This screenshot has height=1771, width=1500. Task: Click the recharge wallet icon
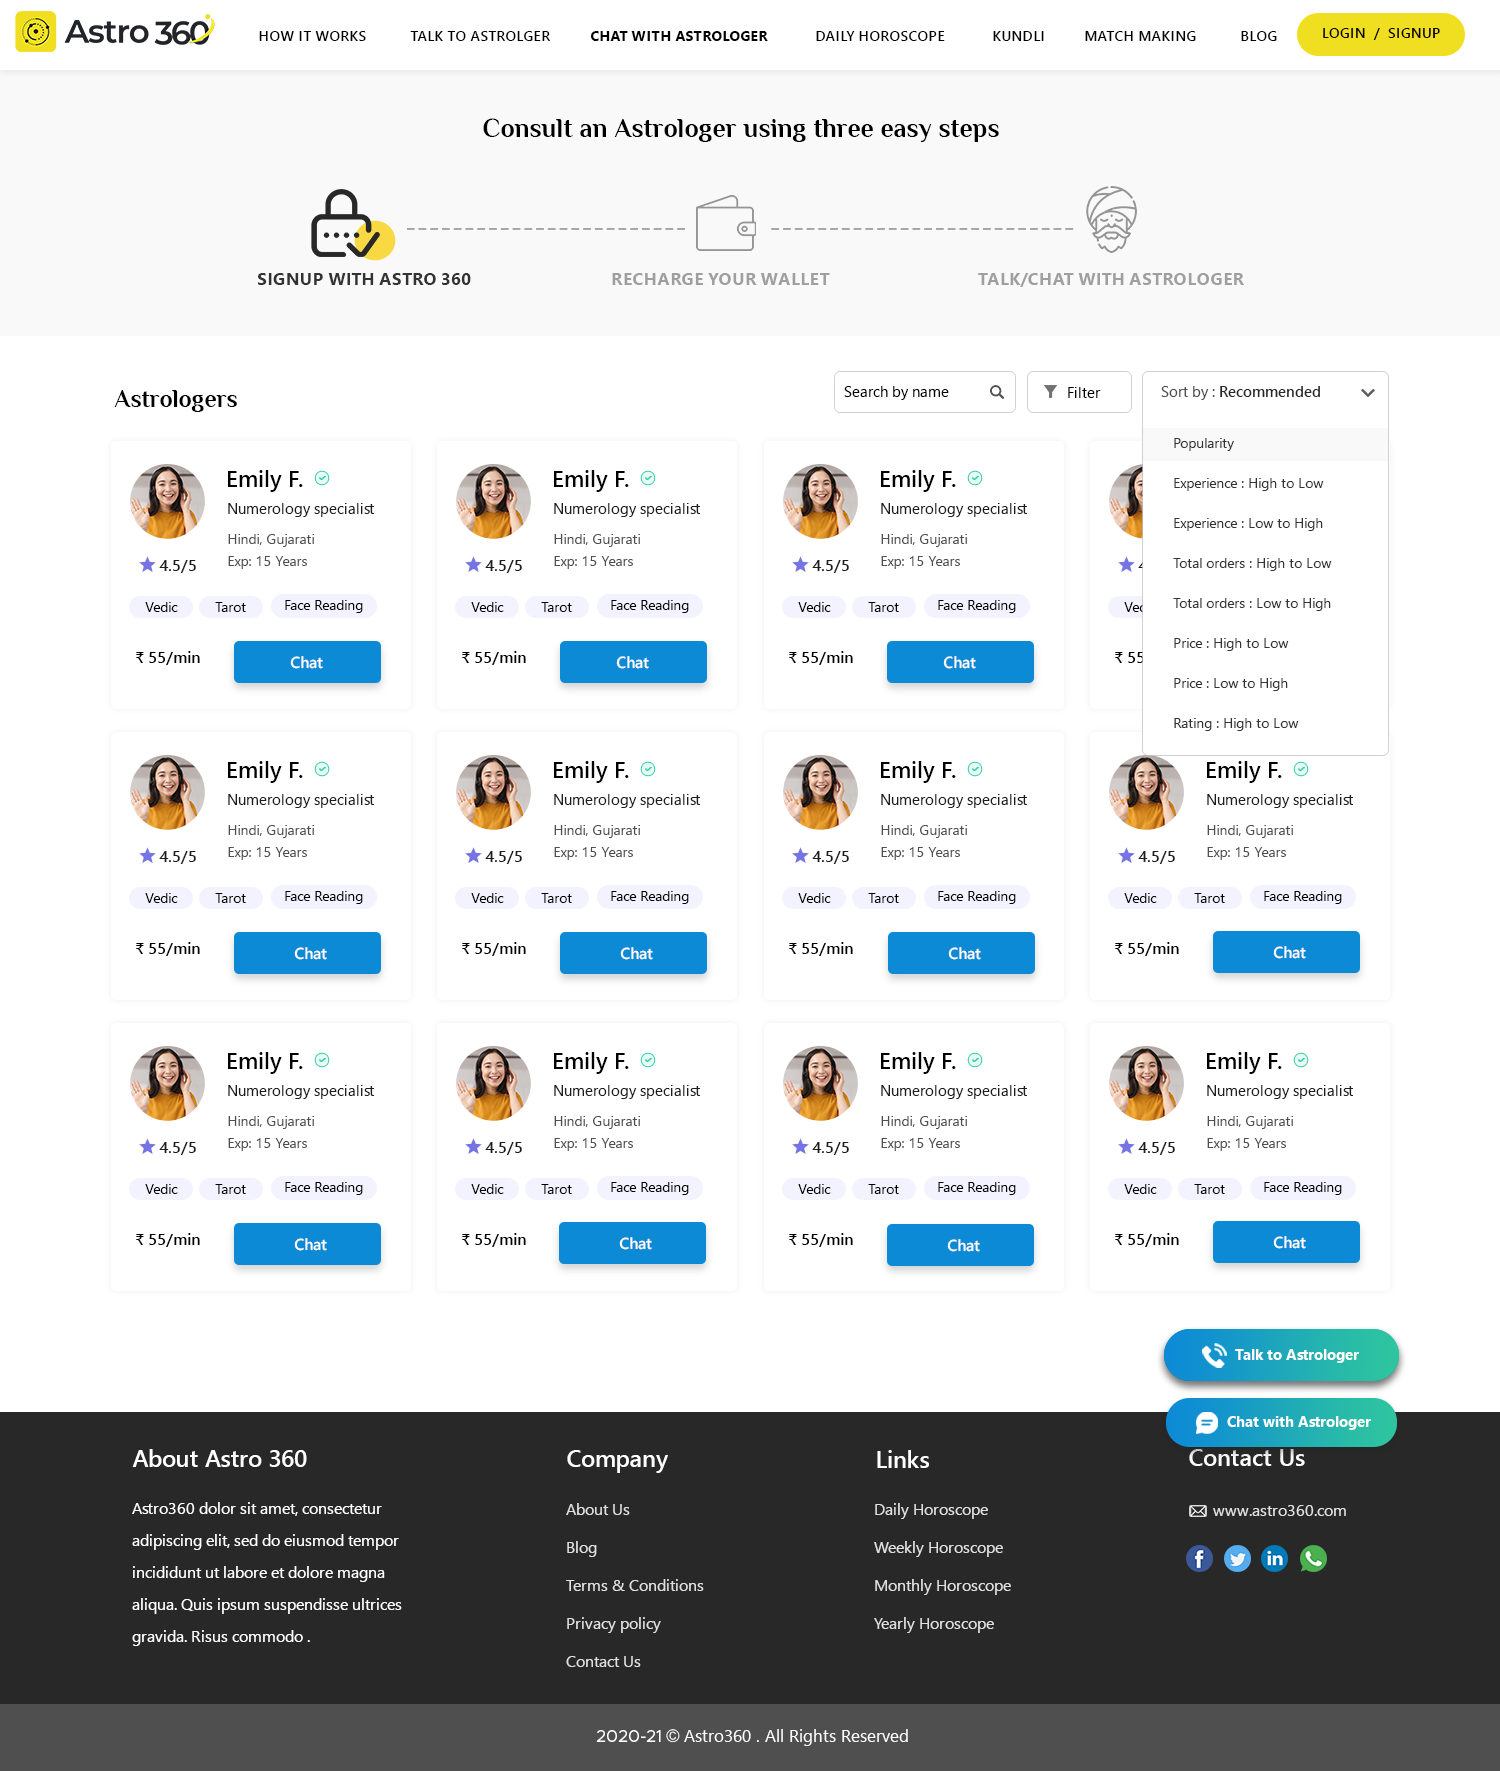[x=725, y=224]
